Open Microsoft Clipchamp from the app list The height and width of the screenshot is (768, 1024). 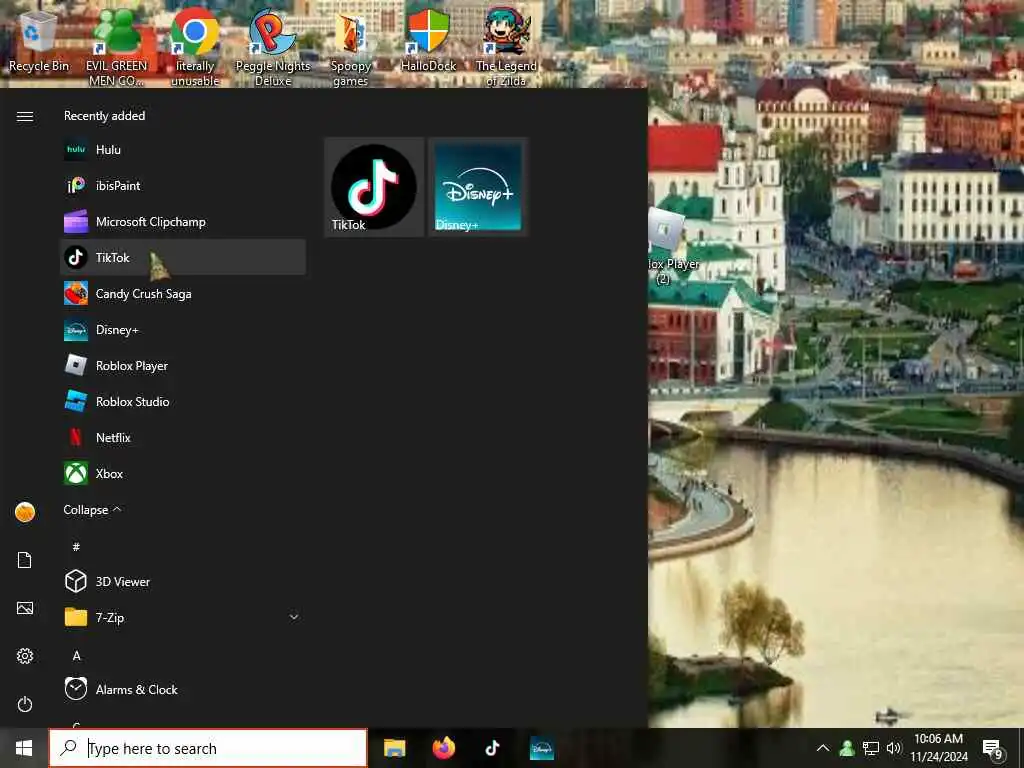[x=182, y=221]
